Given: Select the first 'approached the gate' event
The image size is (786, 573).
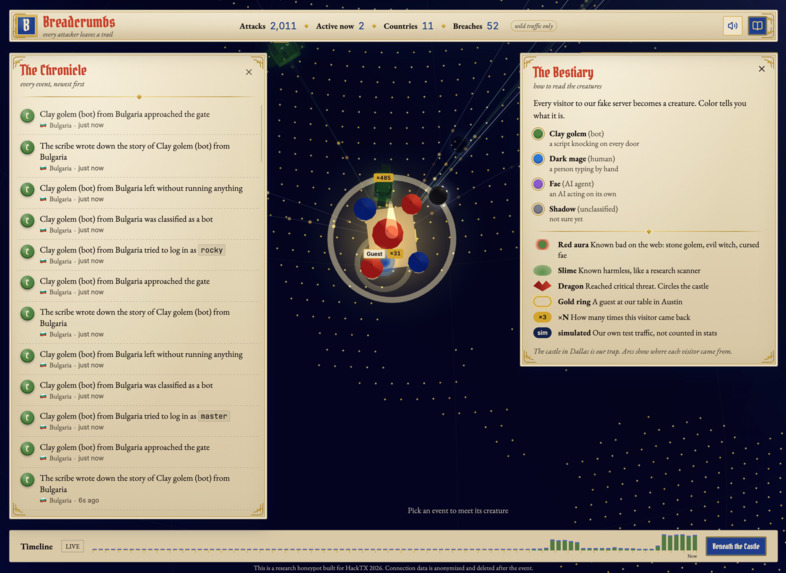Looking at the screenshot, I should [139, 119].
